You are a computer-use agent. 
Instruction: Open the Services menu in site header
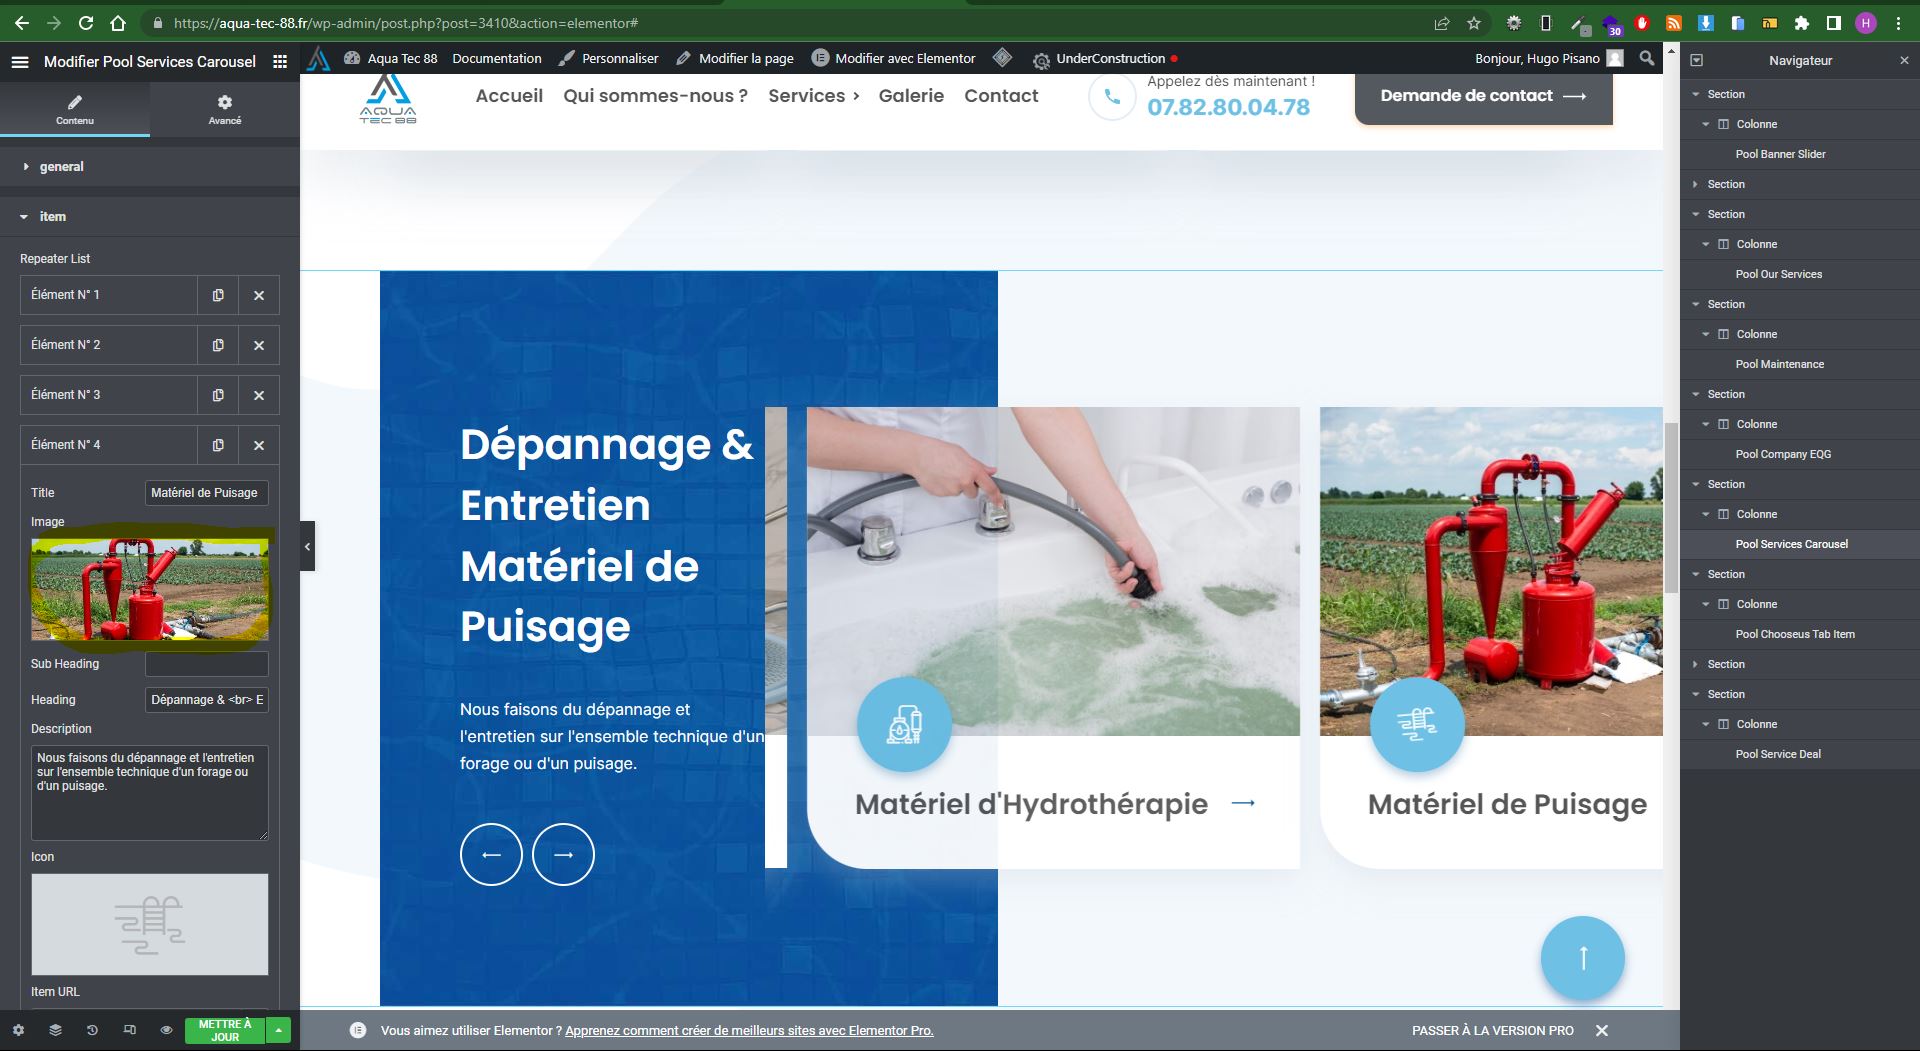click(x=813, y=96)
